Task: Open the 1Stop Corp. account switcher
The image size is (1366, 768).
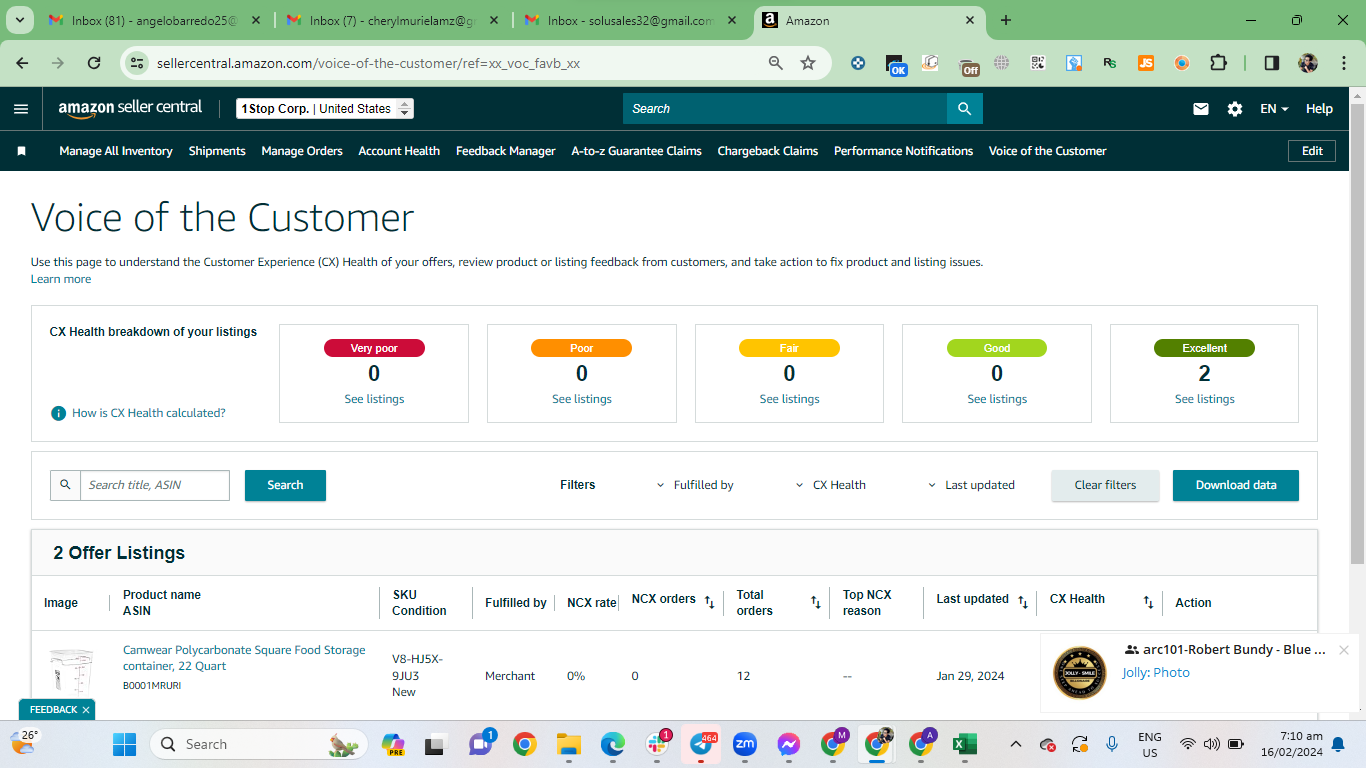Action: coord(325,109)
